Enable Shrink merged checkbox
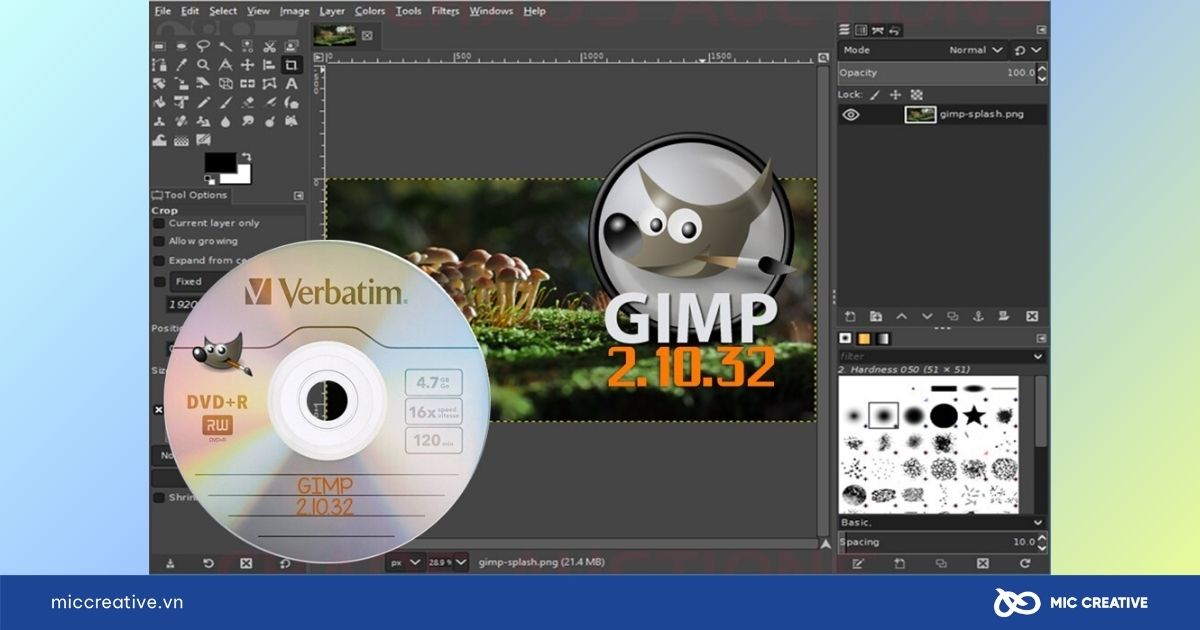The height and width of the screenshot is (630, 1200). pos(159,497)
